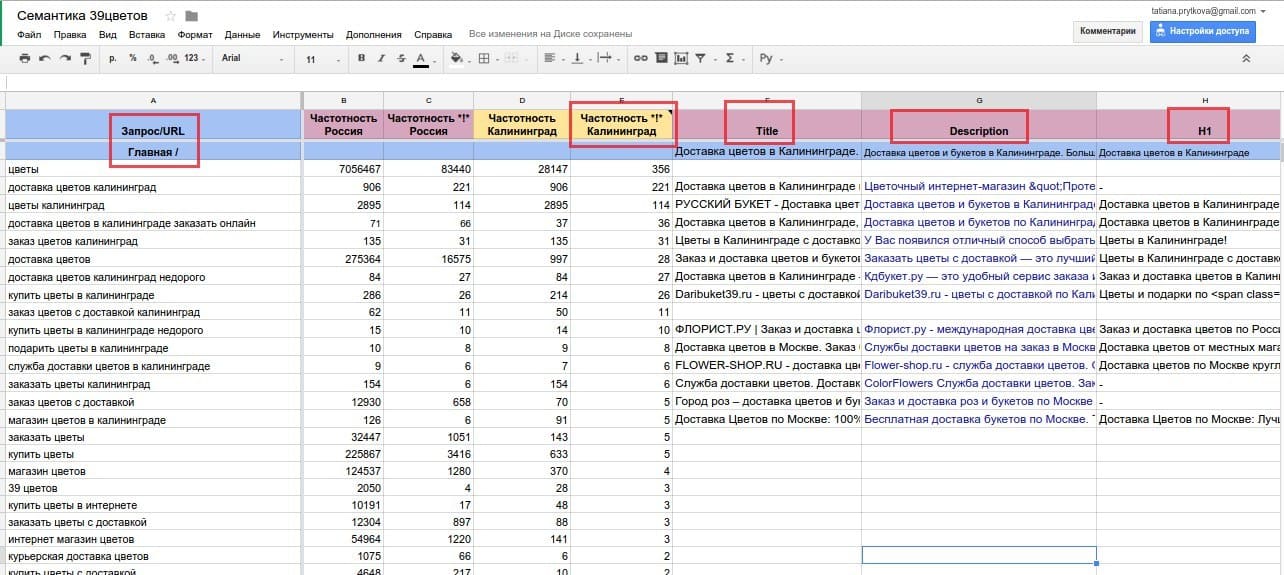Select the 'Daribuket39.ru' description cell
The width and height of the screenshot is (1284, 575).
pyautogui.click(x=979, y=294)
